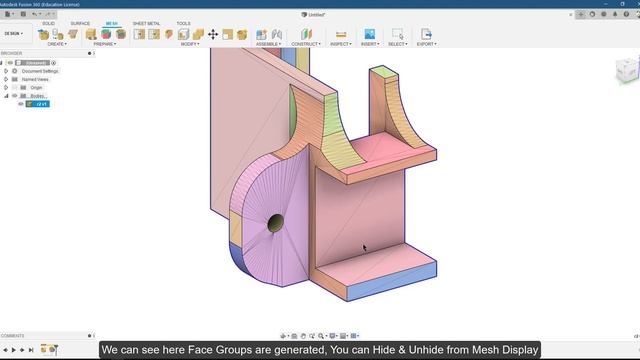Select the Mesh tab
Viewport: 640px width, 360px height.
tap(111, 24)
